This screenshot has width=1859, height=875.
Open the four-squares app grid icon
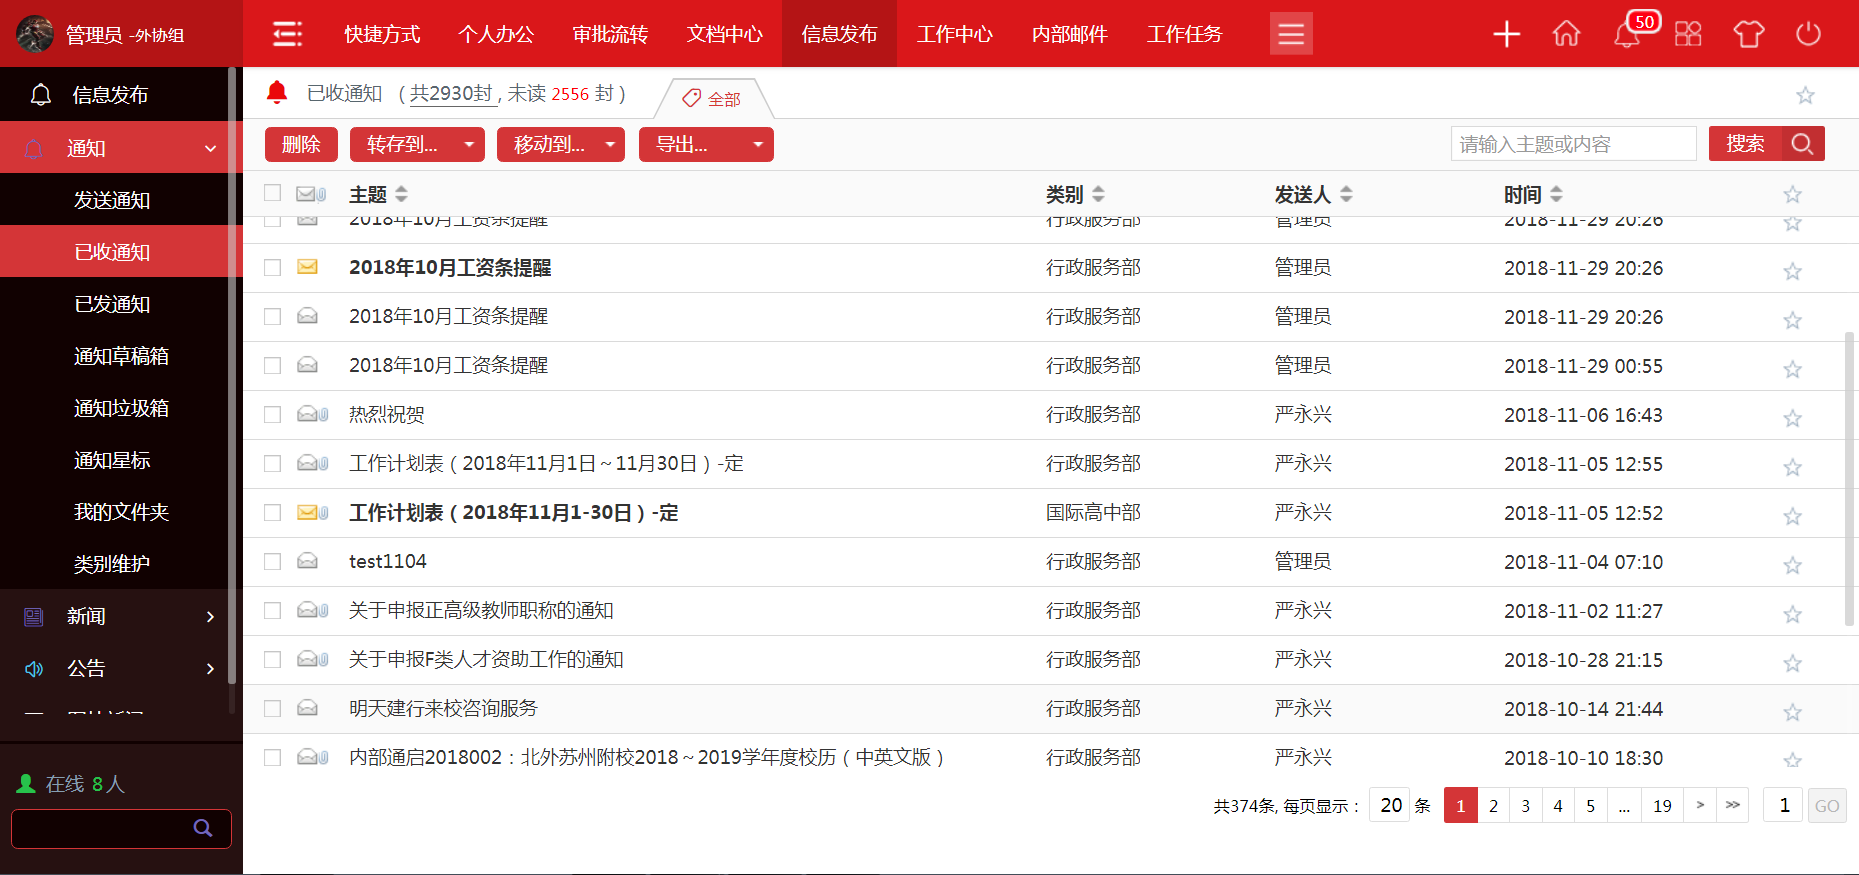tap(1688, 34)
